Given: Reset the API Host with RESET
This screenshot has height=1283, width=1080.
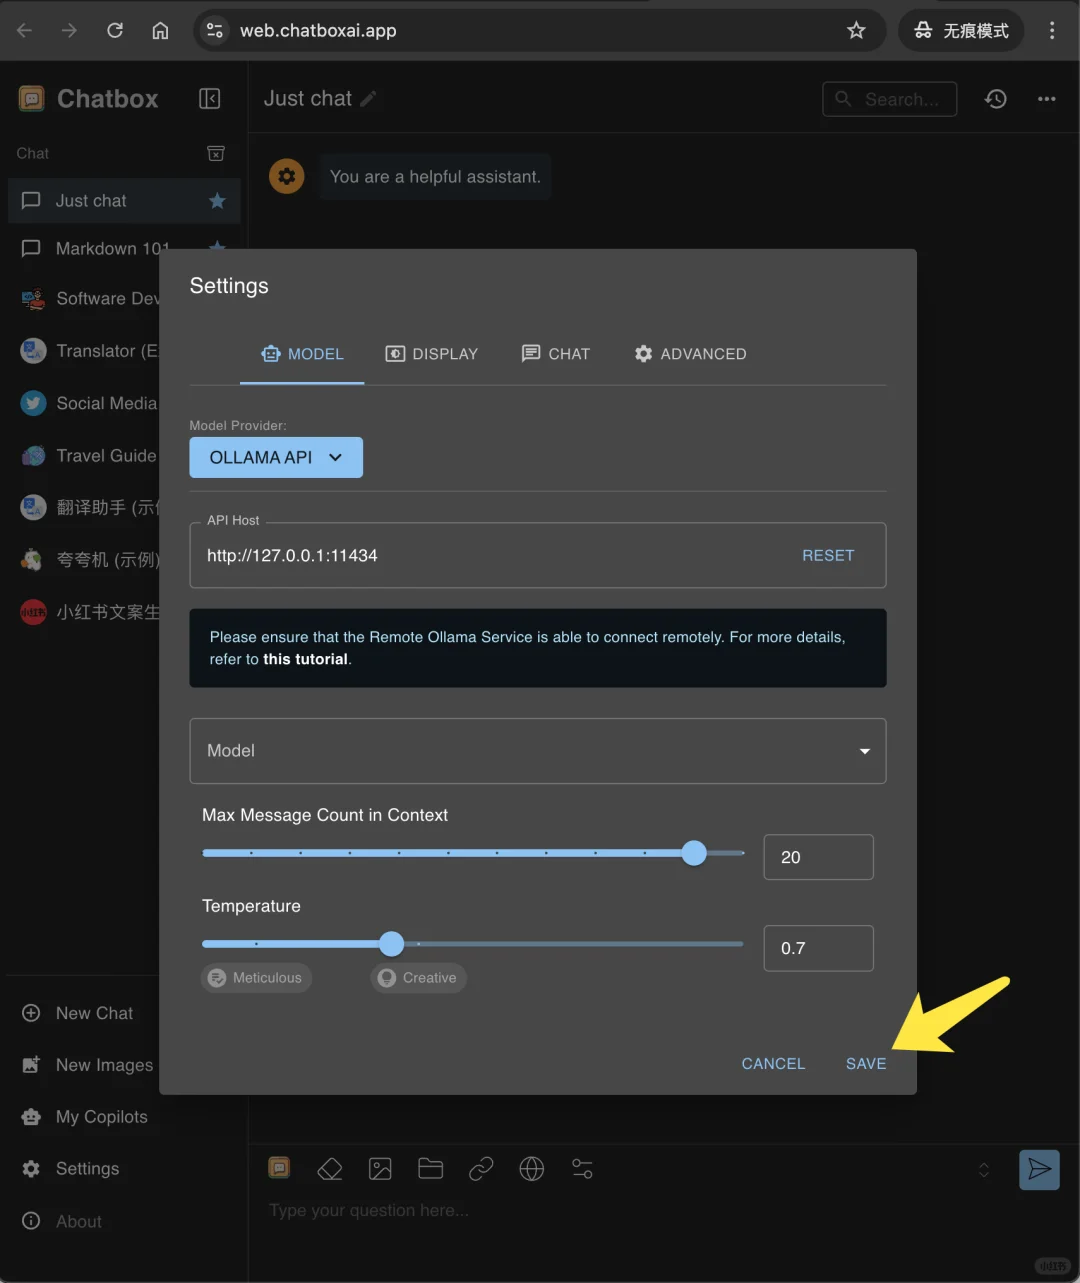Looking at the screenshot, I should coord(828,555).
